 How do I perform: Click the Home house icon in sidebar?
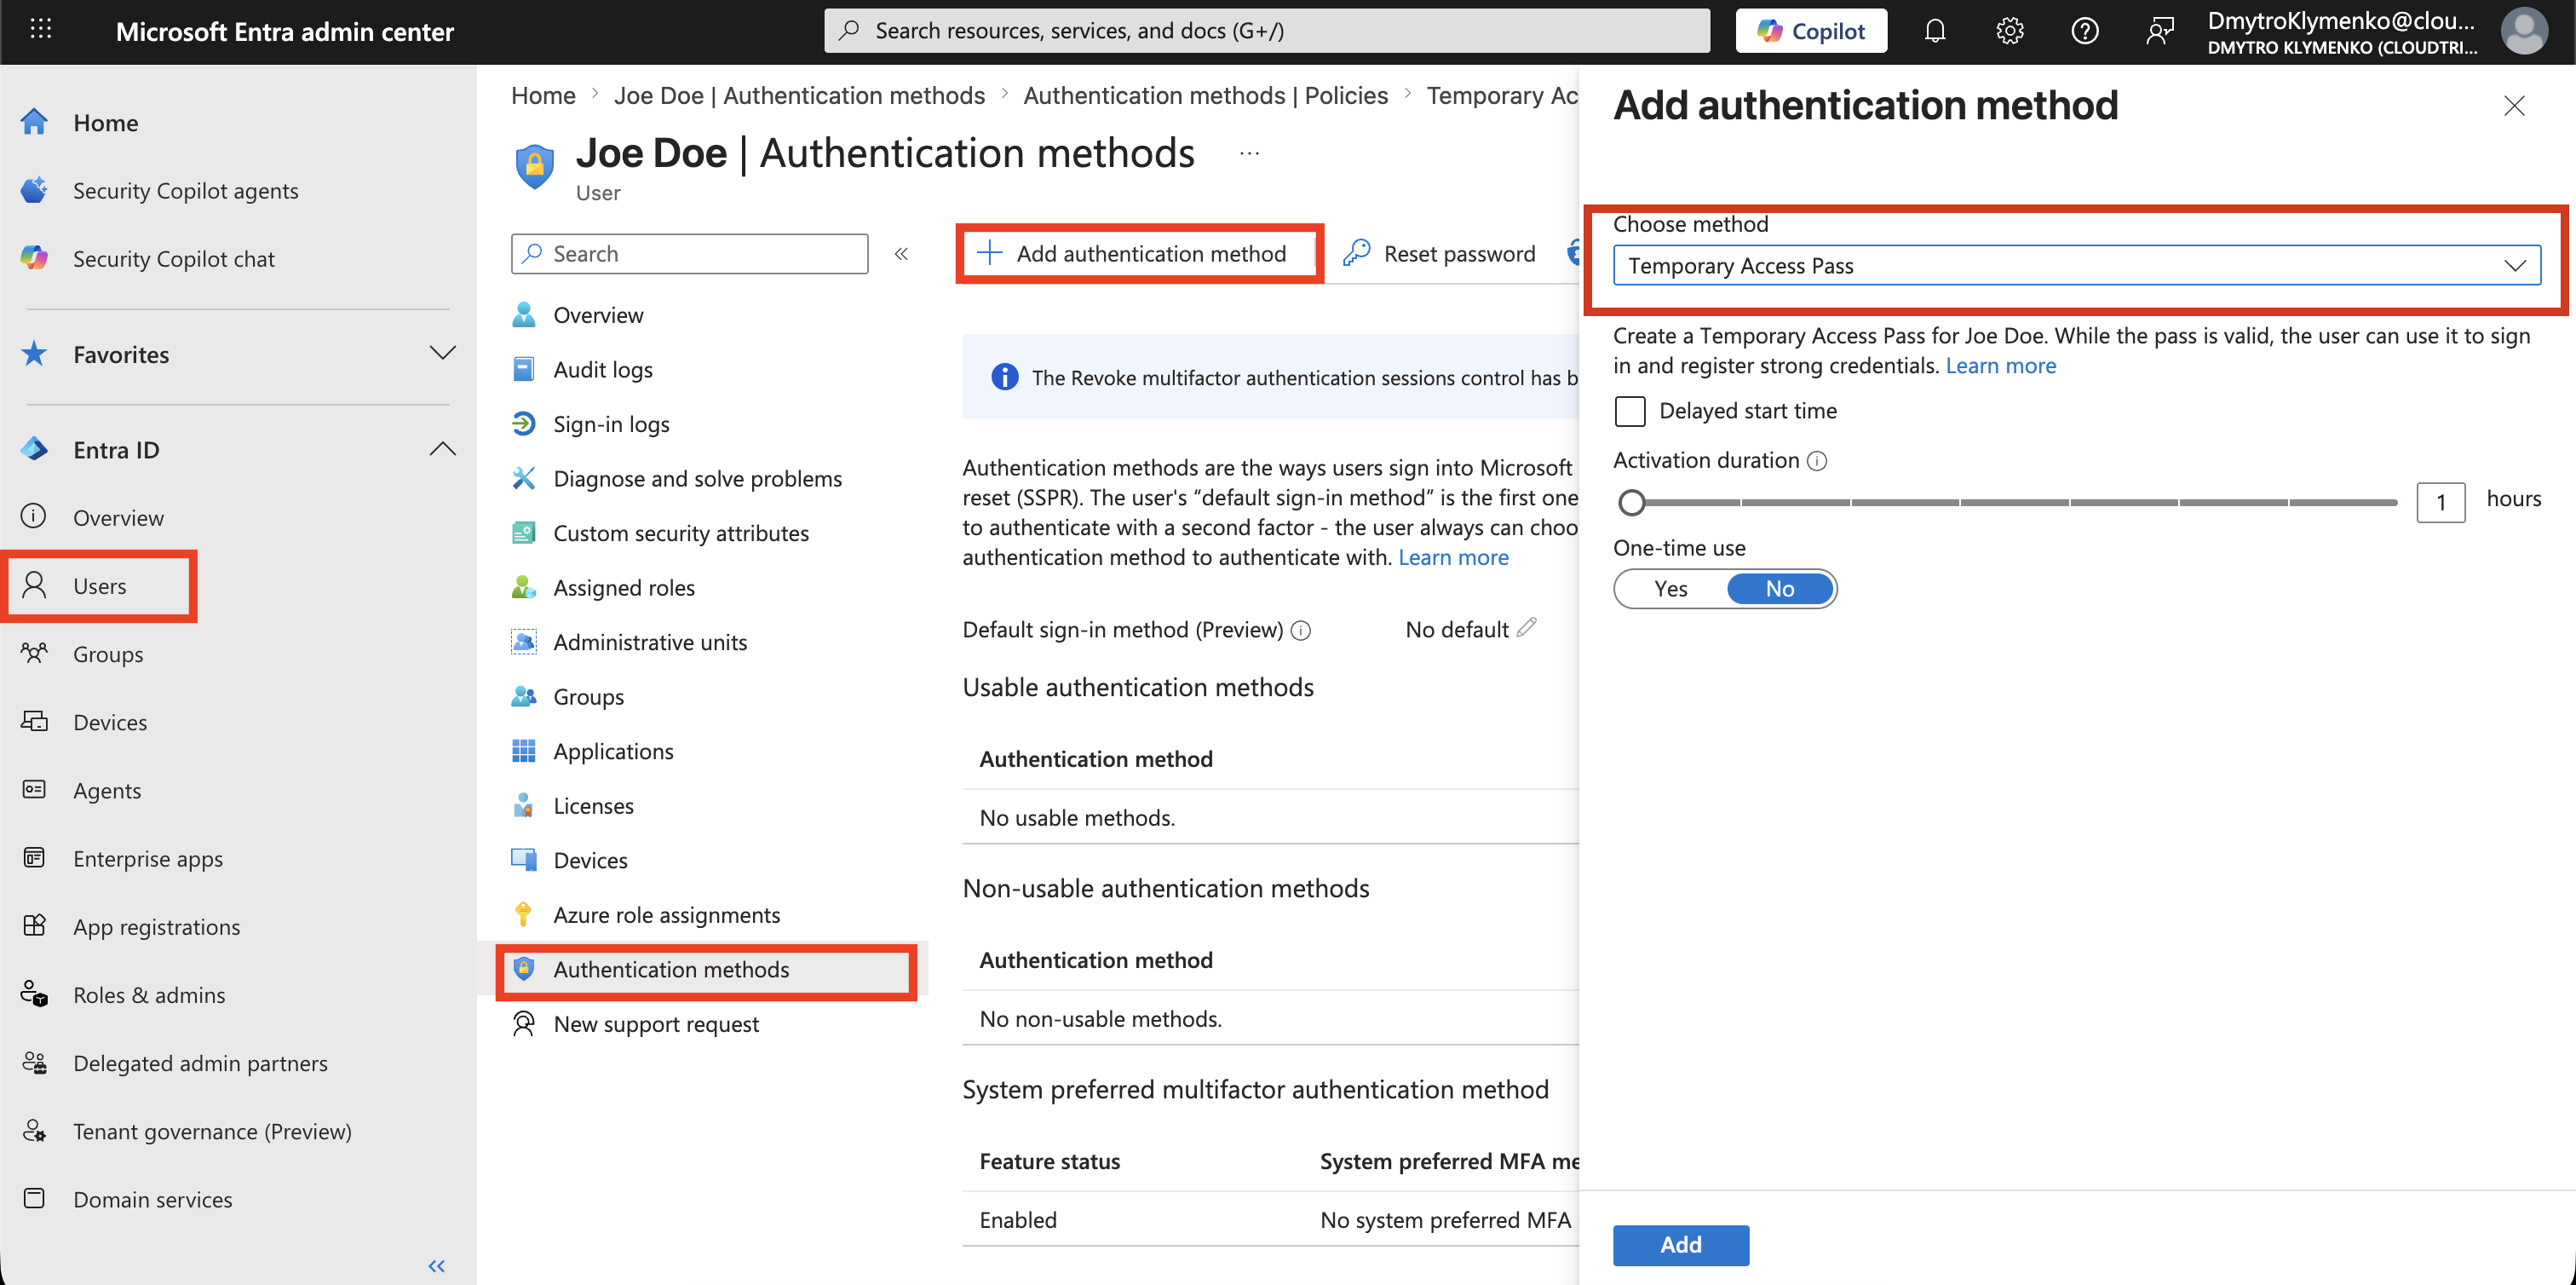(35, 122)
